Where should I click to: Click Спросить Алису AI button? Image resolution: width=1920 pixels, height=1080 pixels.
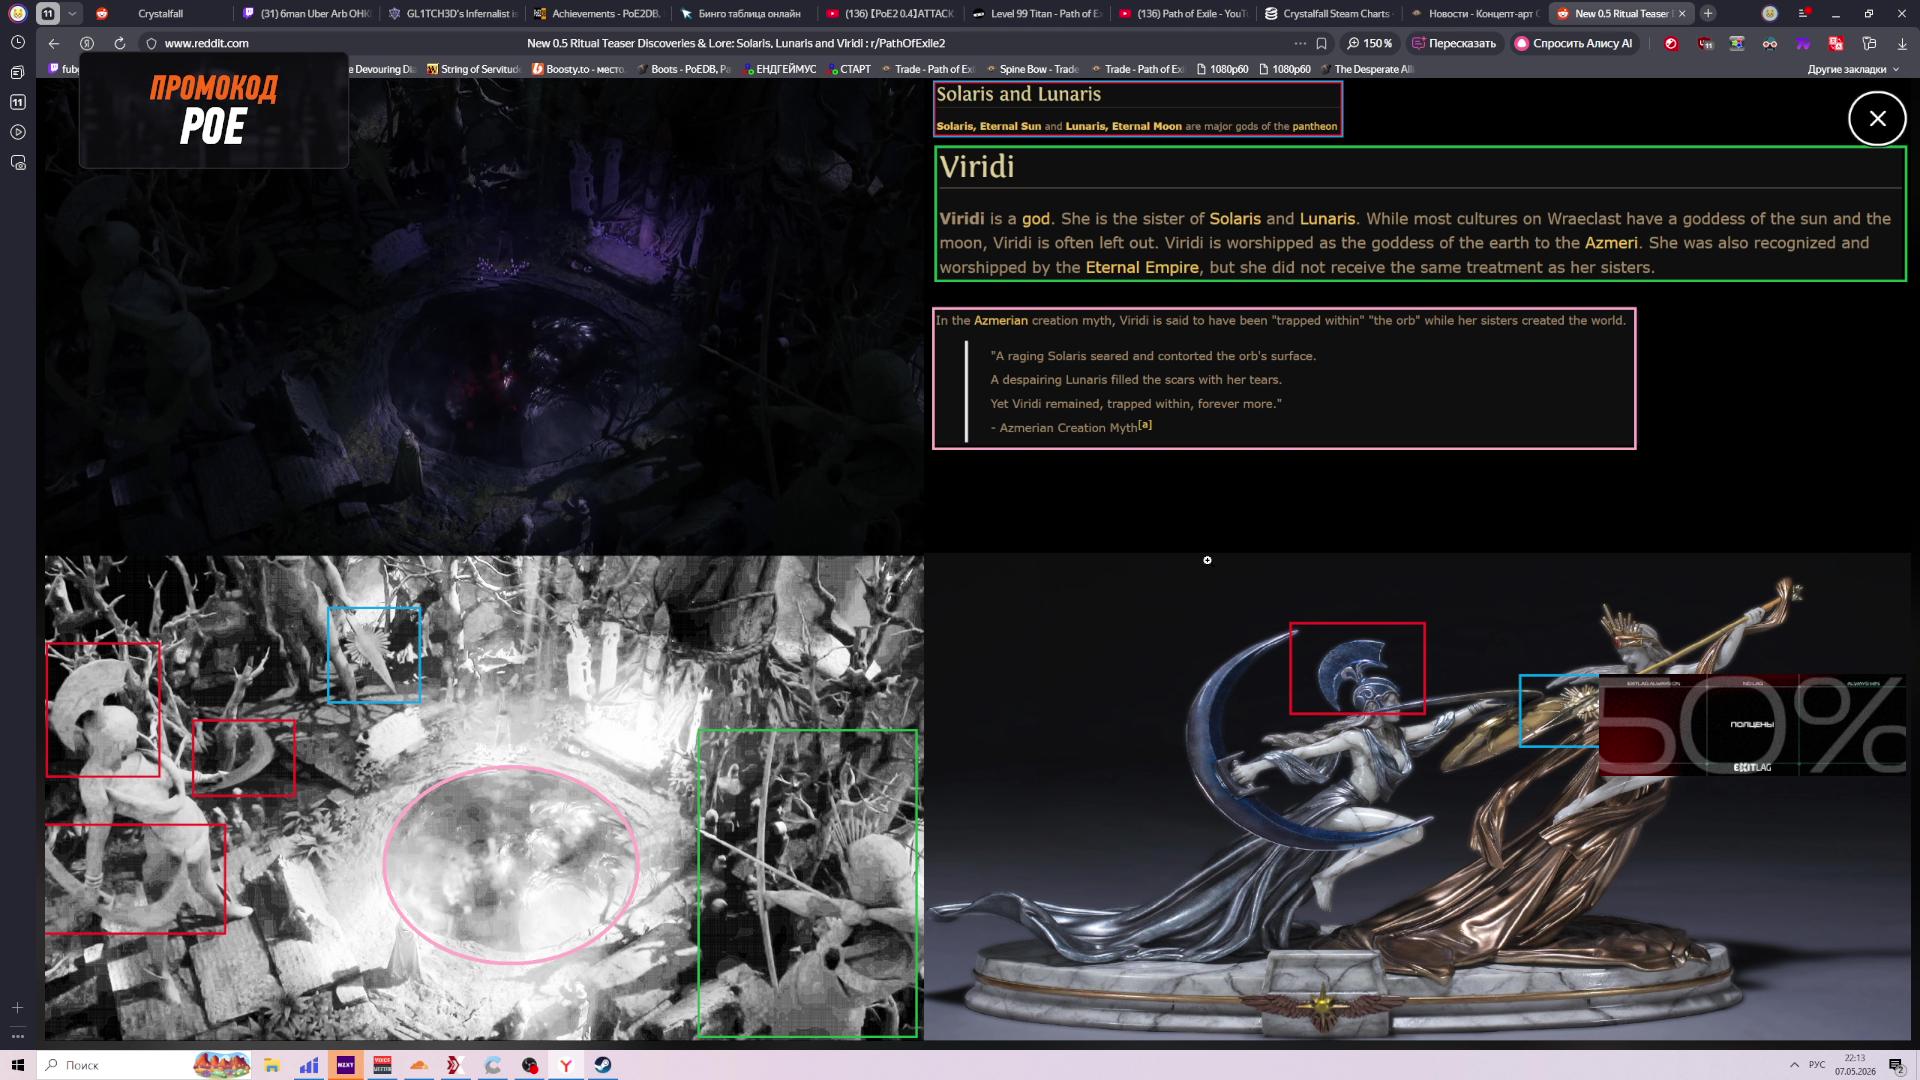1574,43
